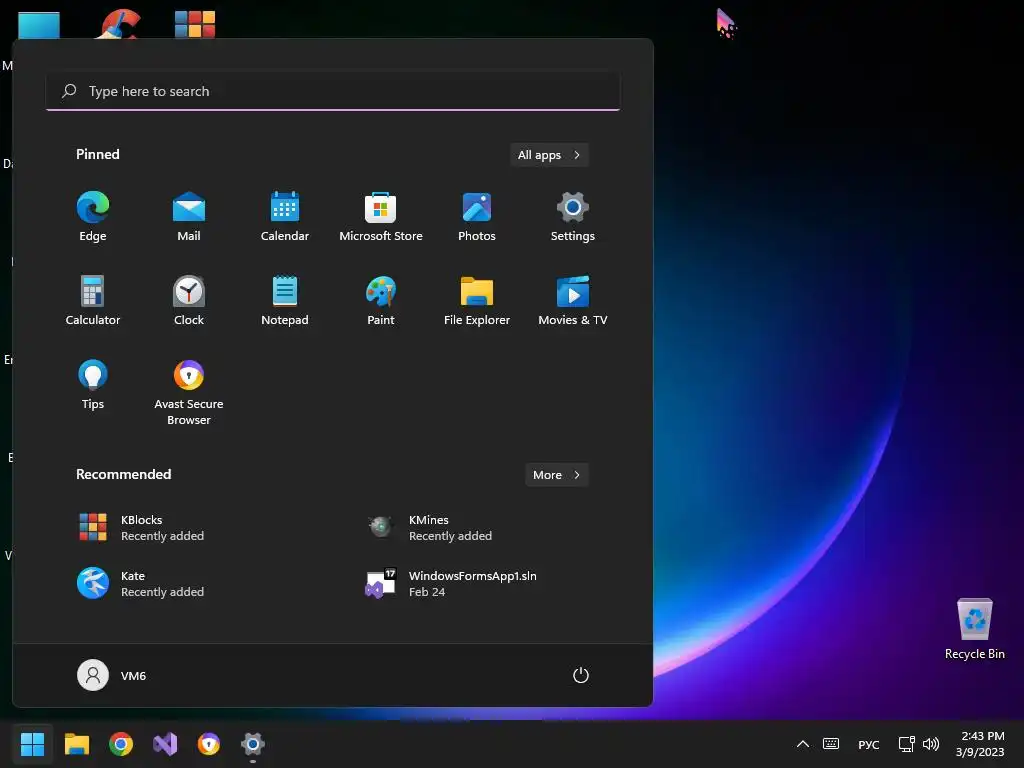This screenshot has height=768, width=1024.
Task: Launch the Mail app
Action: click(x=189, y=217)
